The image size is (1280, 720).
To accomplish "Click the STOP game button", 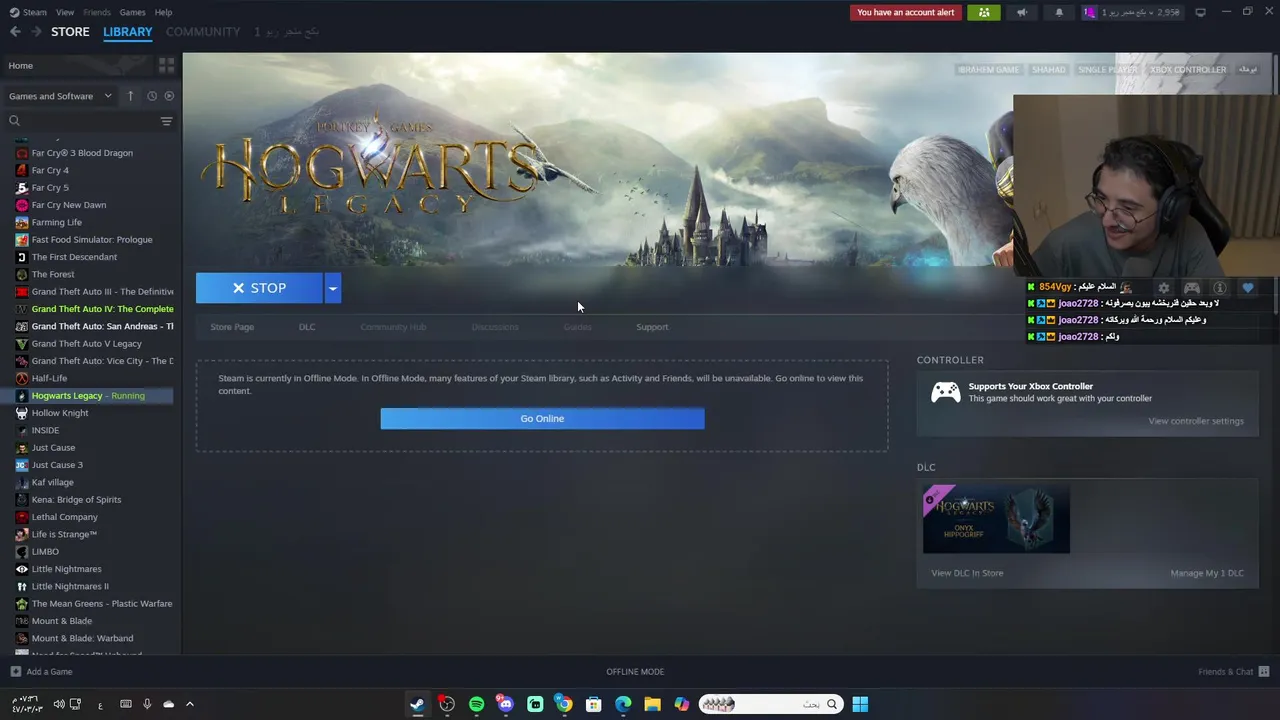I will pos(259,288).
